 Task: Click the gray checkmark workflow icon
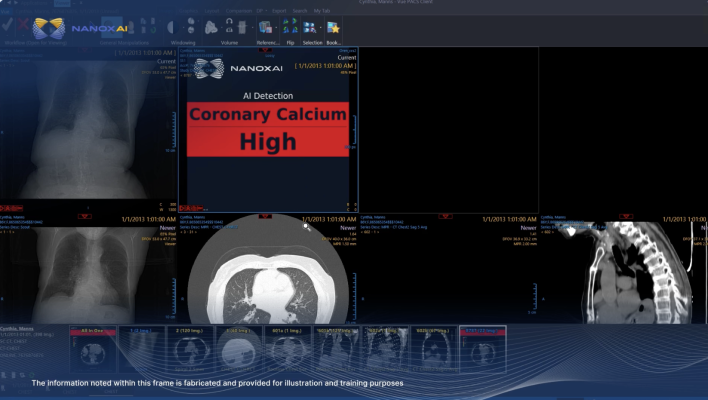[7, 25]
